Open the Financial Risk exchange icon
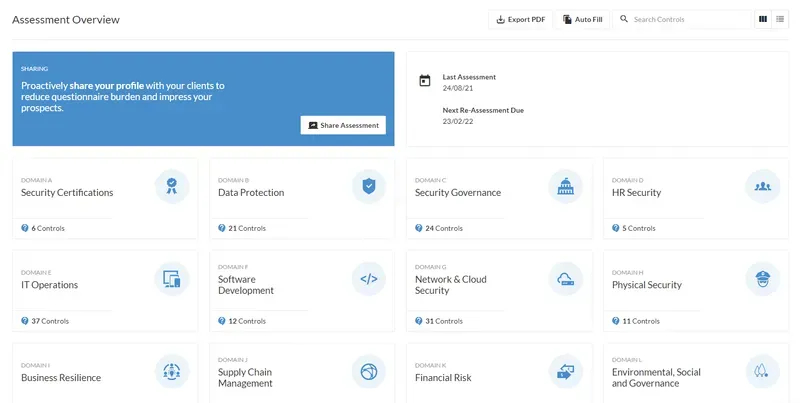This screenshot has height=403, width=800. (x=565, y=372)
